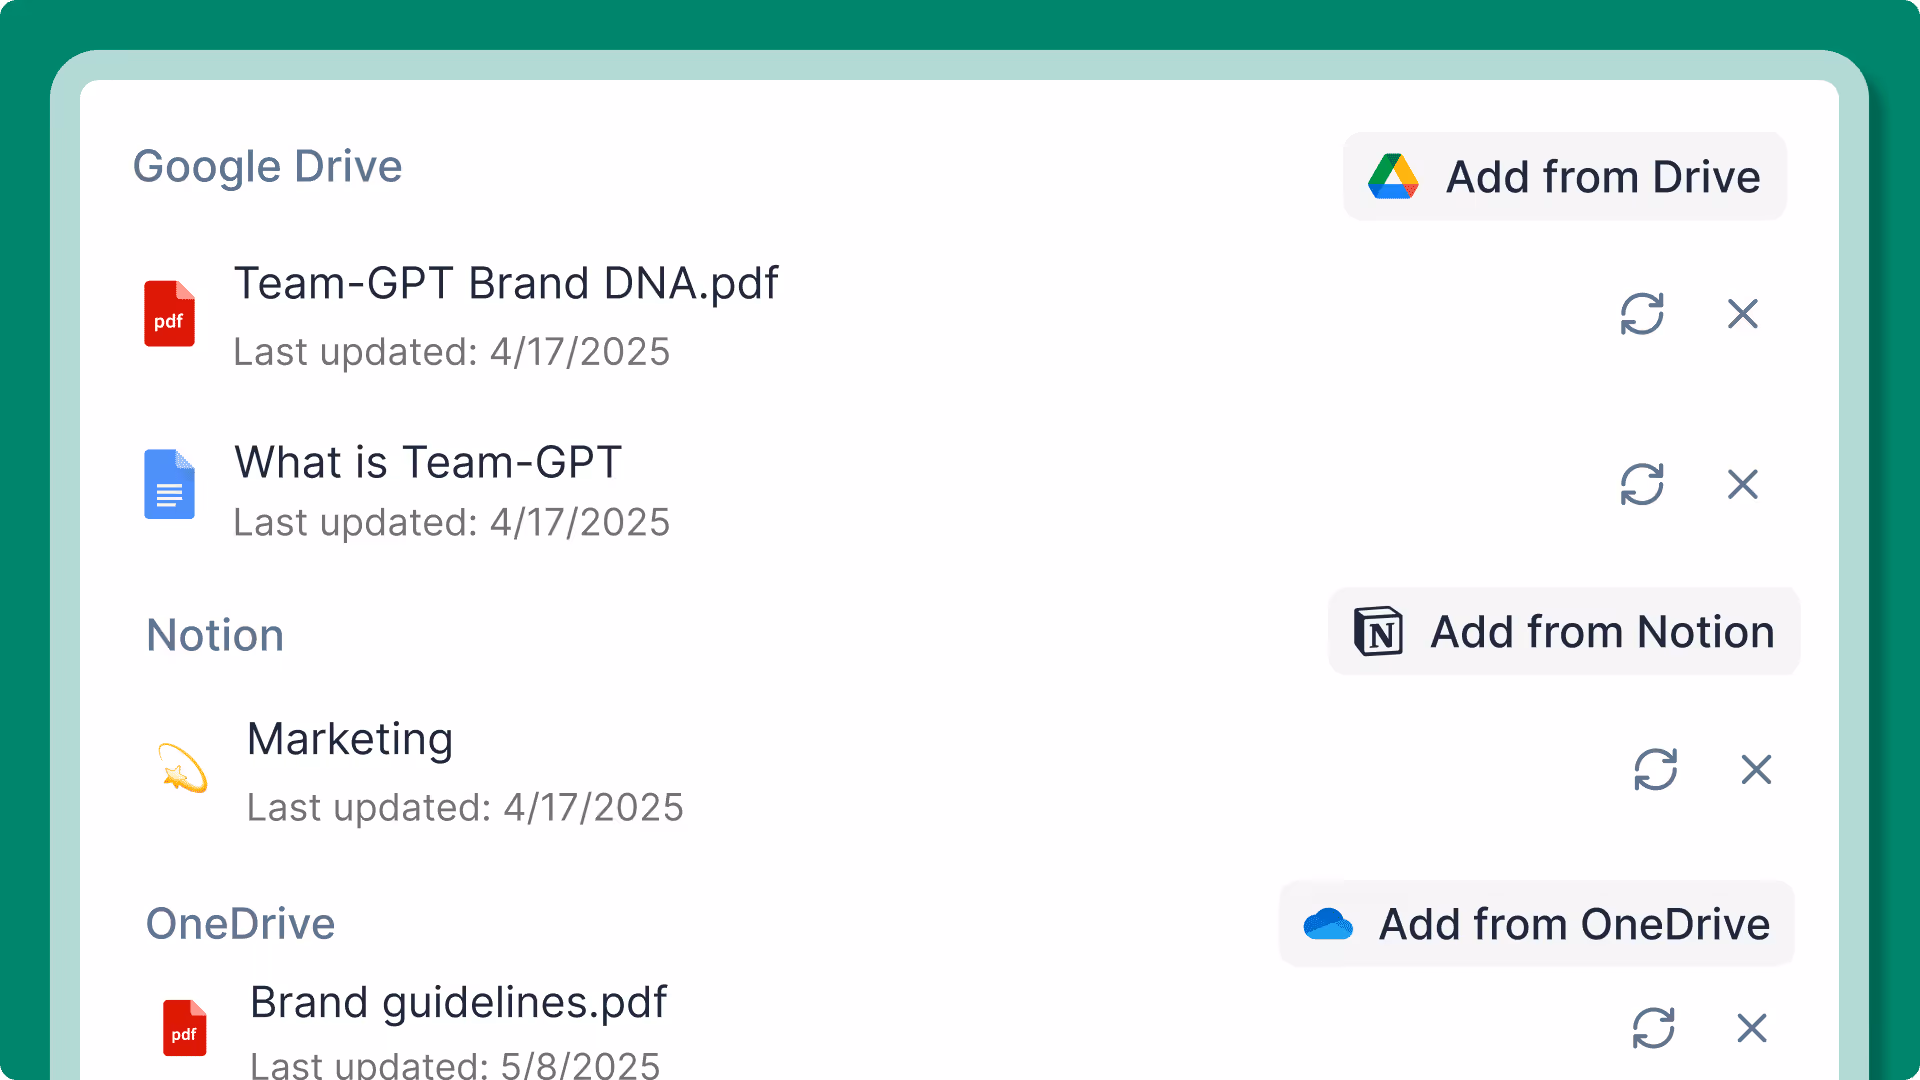Open the What is Team-GPT file name
The image size is (1920, 1080).
tap(428, 463)
